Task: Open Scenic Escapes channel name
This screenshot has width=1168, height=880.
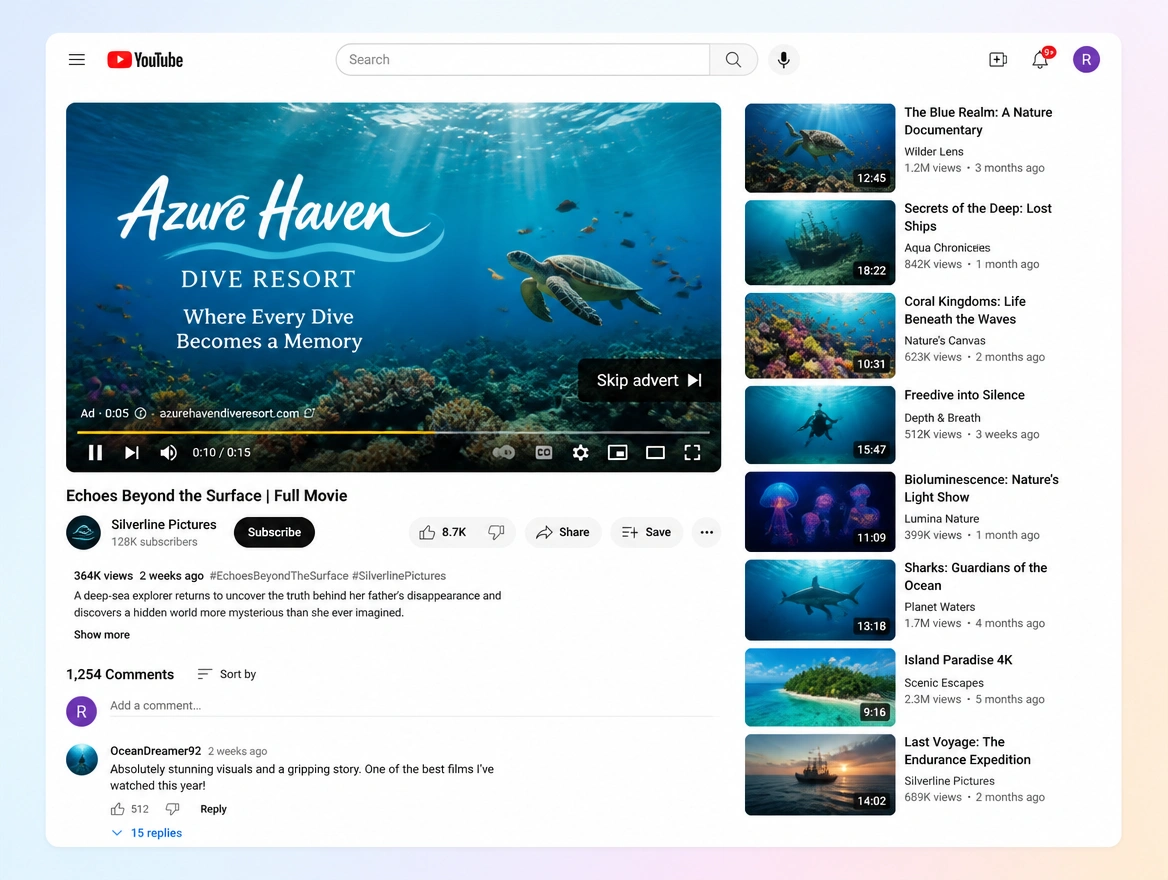Action: [x=944, y=683]
